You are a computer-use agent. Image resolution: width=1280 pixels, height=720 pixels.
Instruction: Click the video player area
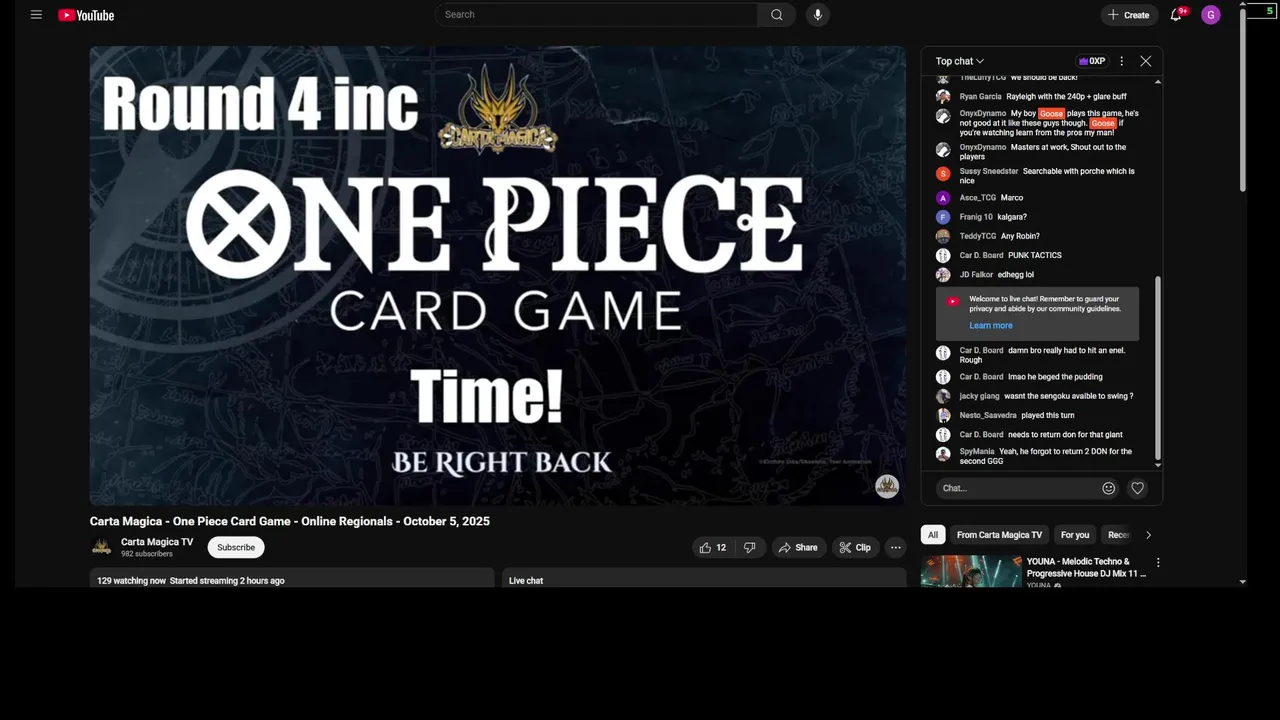pyautogui.click(x=498, y=276)
